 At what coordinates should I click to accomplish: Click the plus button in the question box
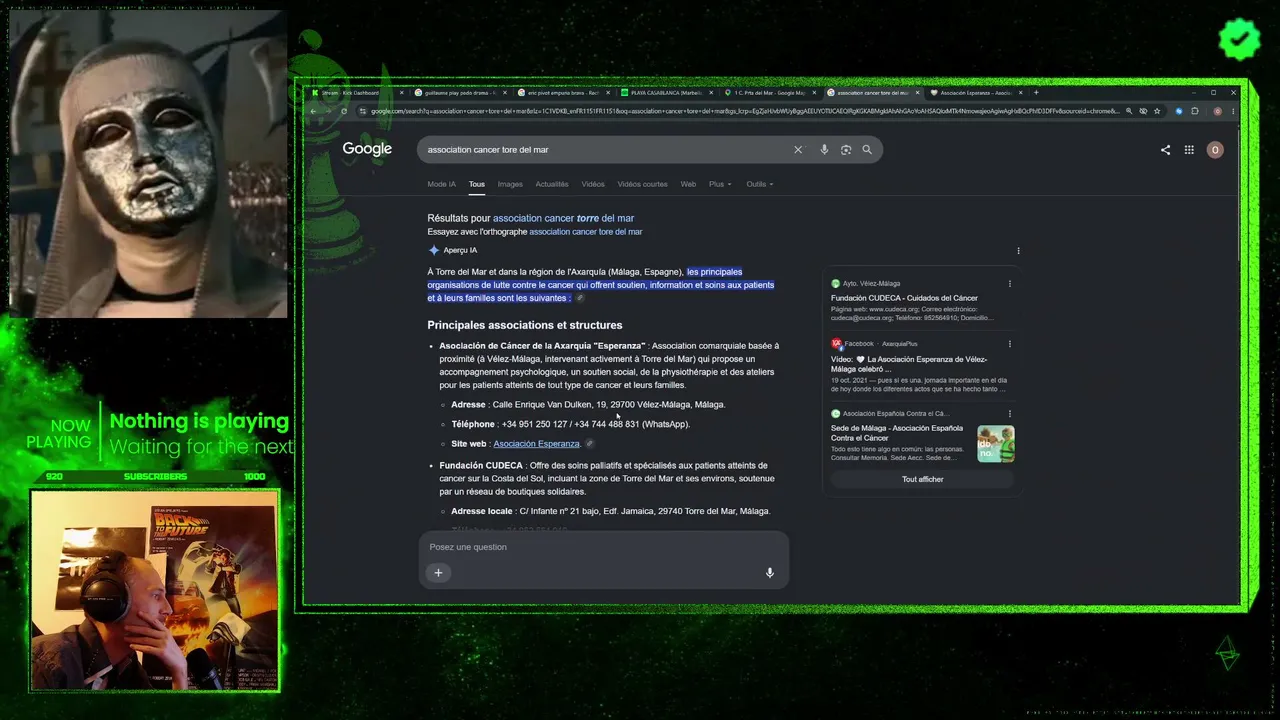pos(438,573)
